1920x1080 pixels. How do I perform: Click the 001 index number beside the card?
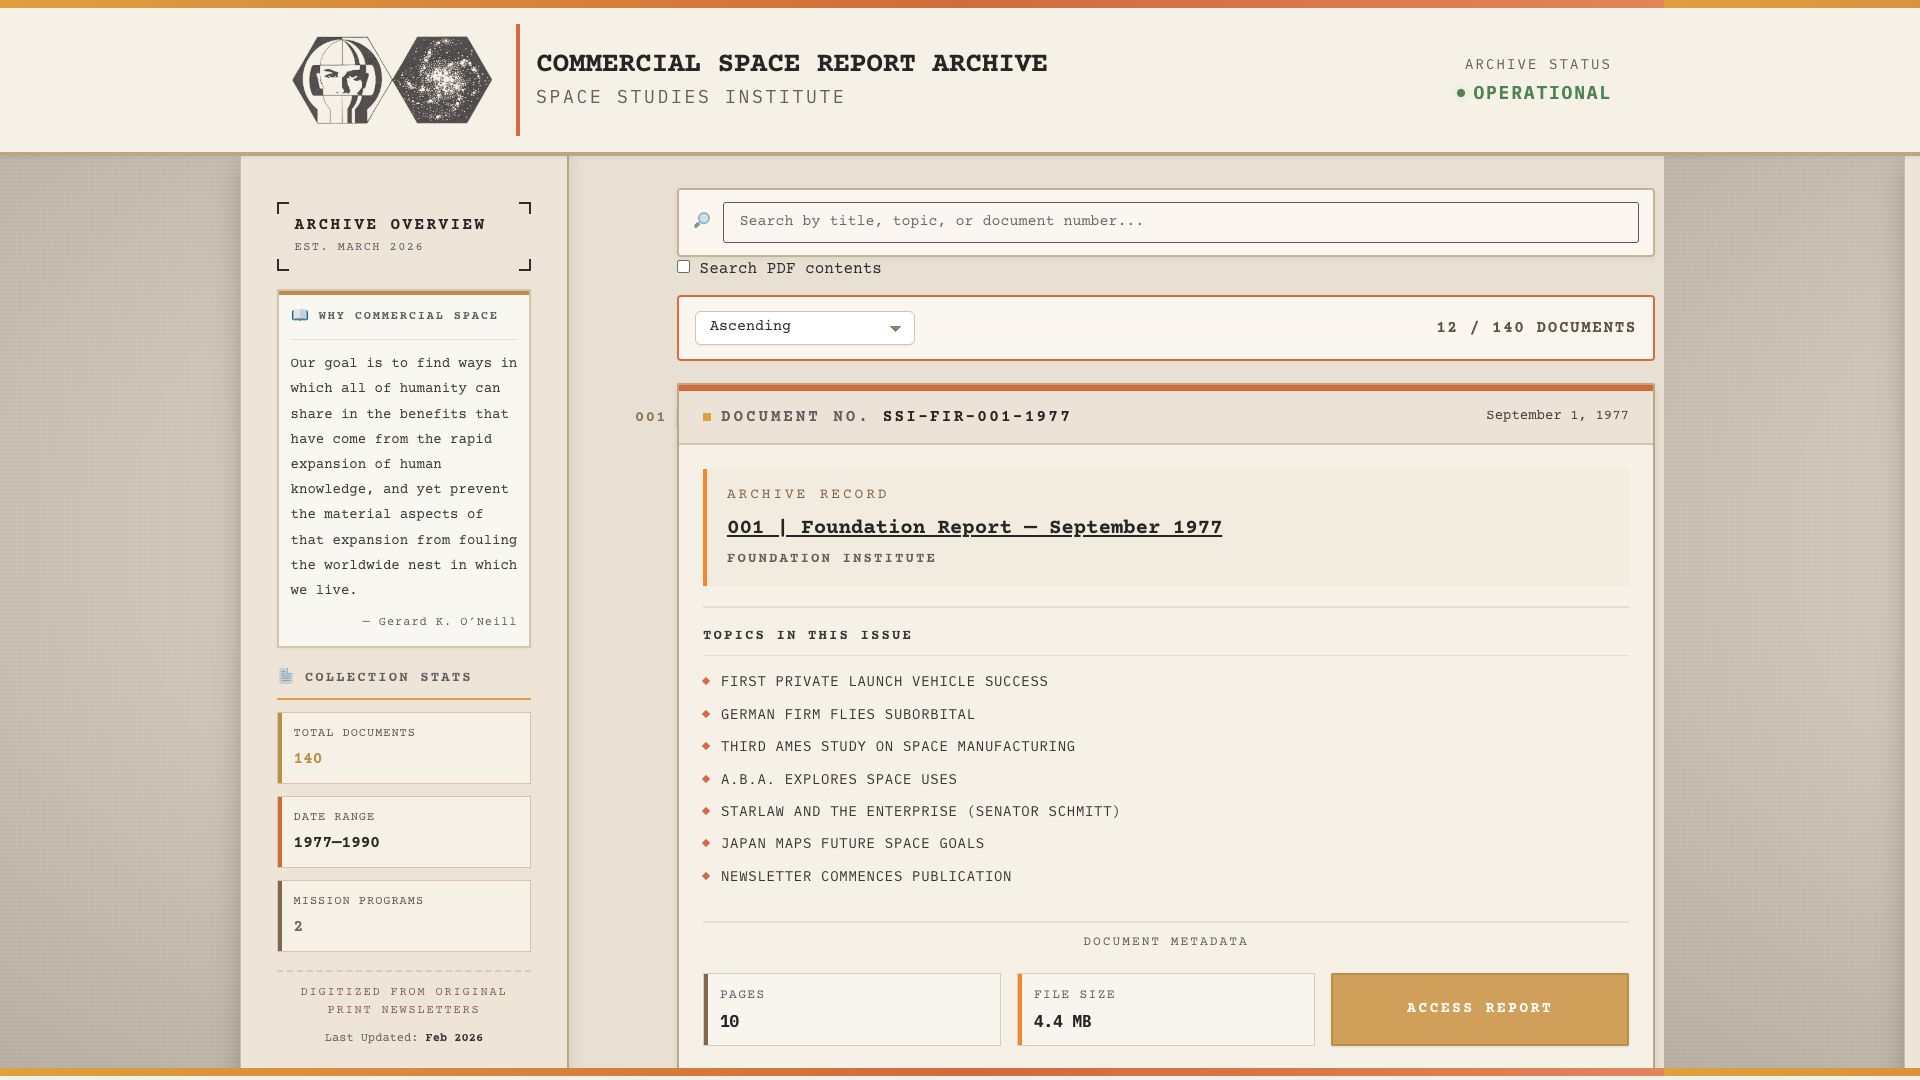click(650, 417)
